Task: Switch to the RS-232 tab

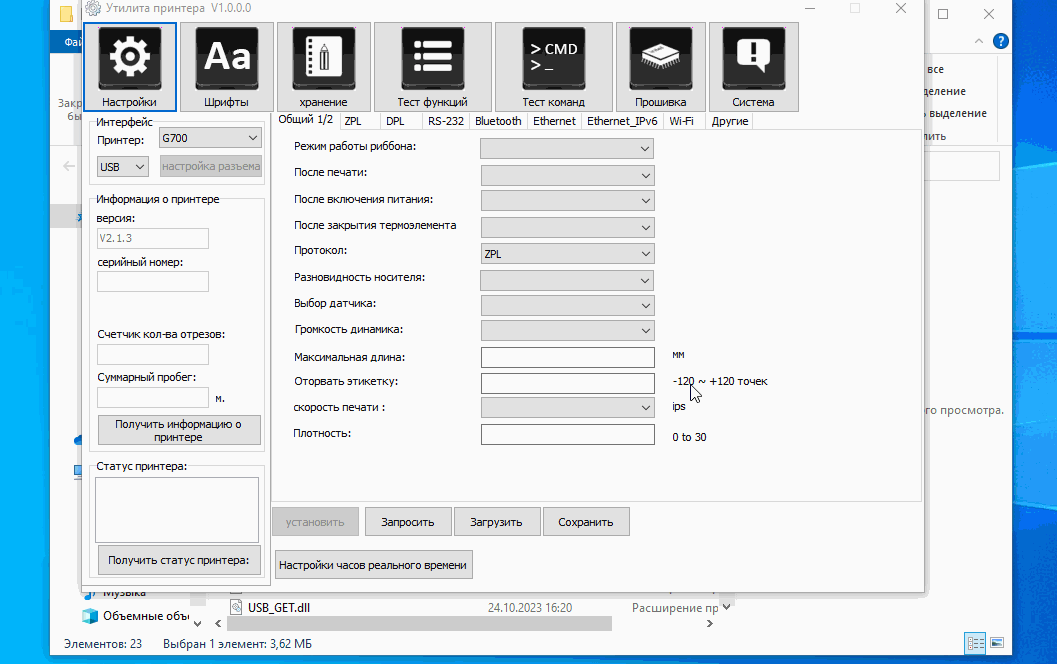Action: pyautogui.click(x=446, y=121)
